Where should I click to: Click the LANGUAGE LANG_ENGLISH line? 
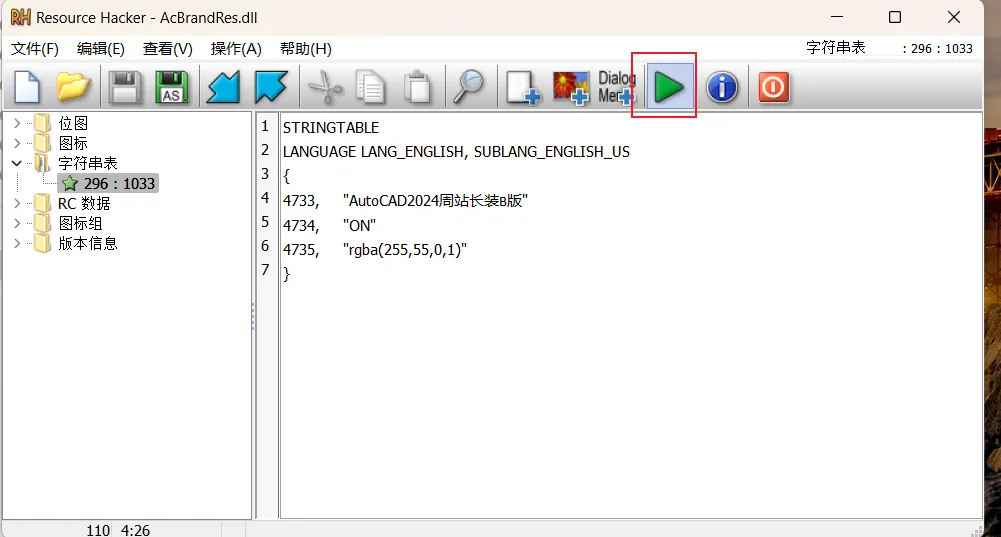[x=456, y=152]
